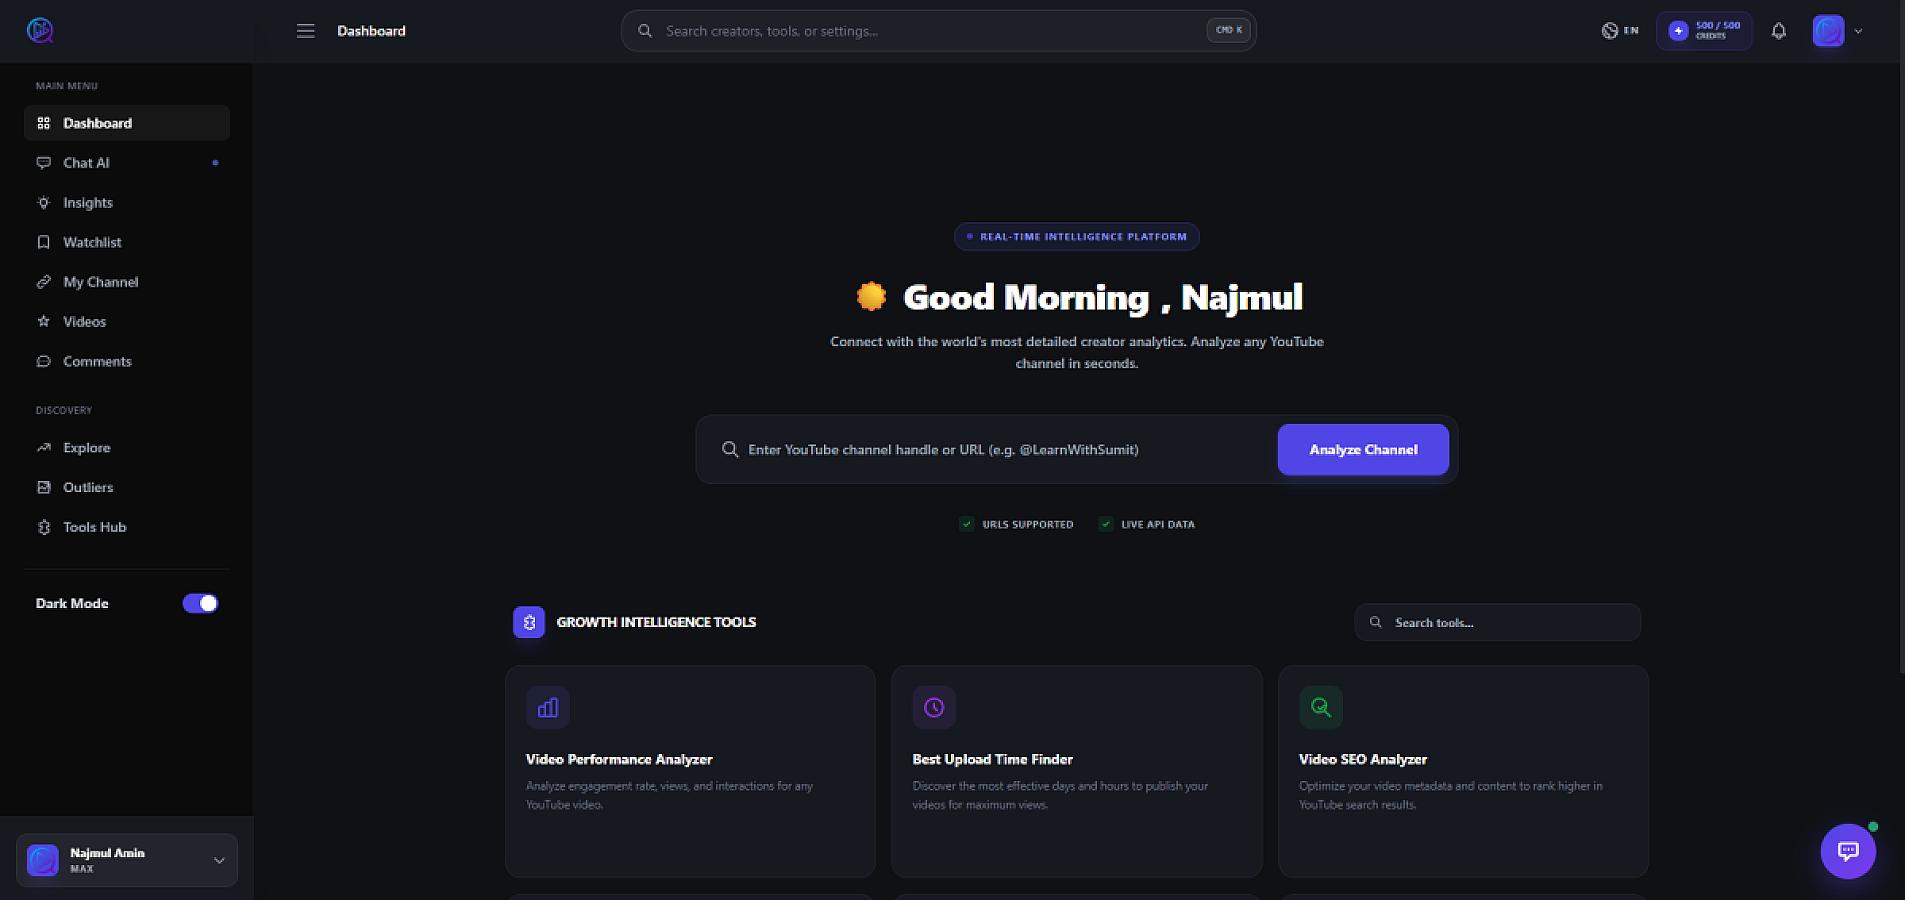Click the Dashboard grid icon
Image resolution: width=1905 pixels, height=900 pixels.
(43, 123)
